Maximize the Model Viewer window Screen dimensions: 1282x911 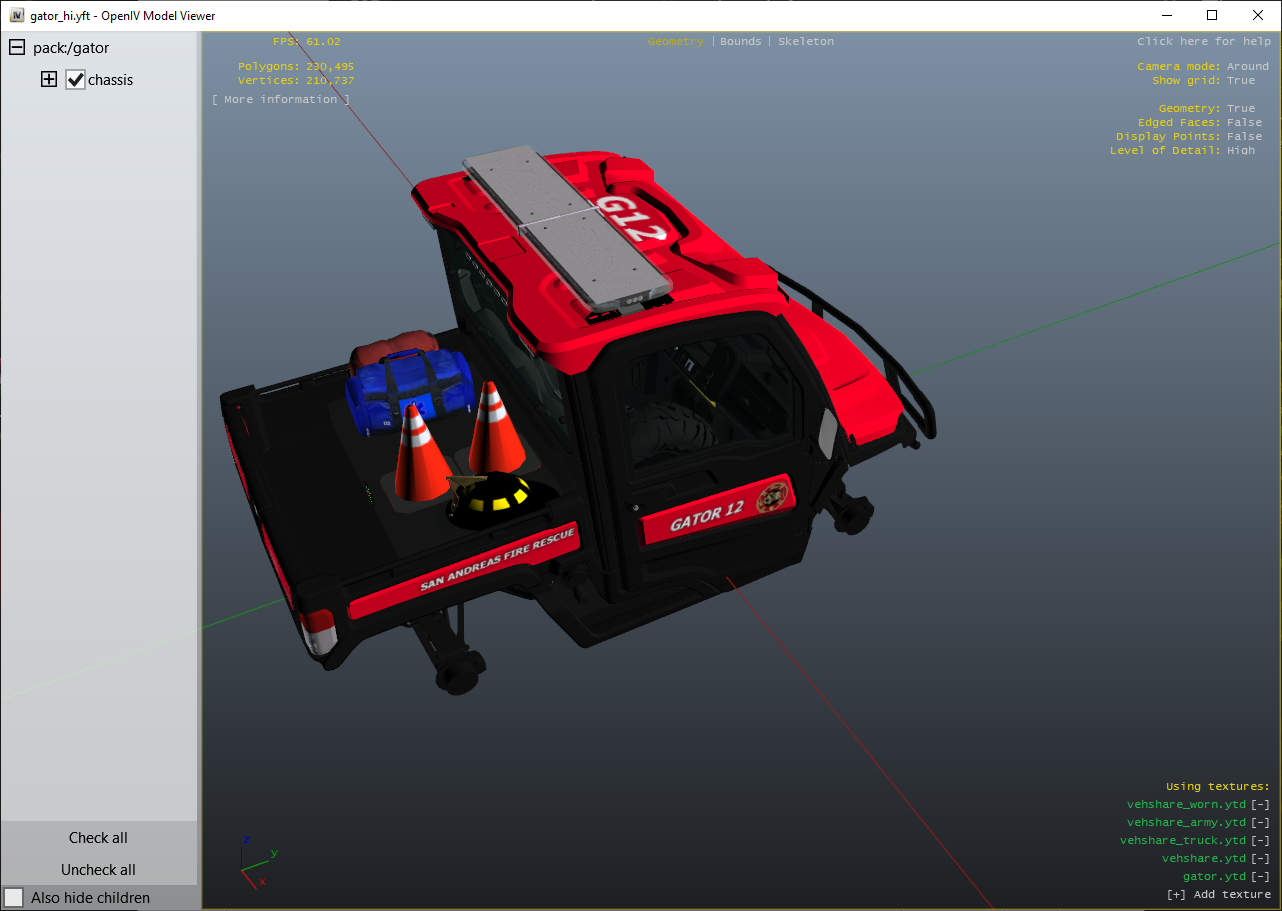[x=1211, y=16]
